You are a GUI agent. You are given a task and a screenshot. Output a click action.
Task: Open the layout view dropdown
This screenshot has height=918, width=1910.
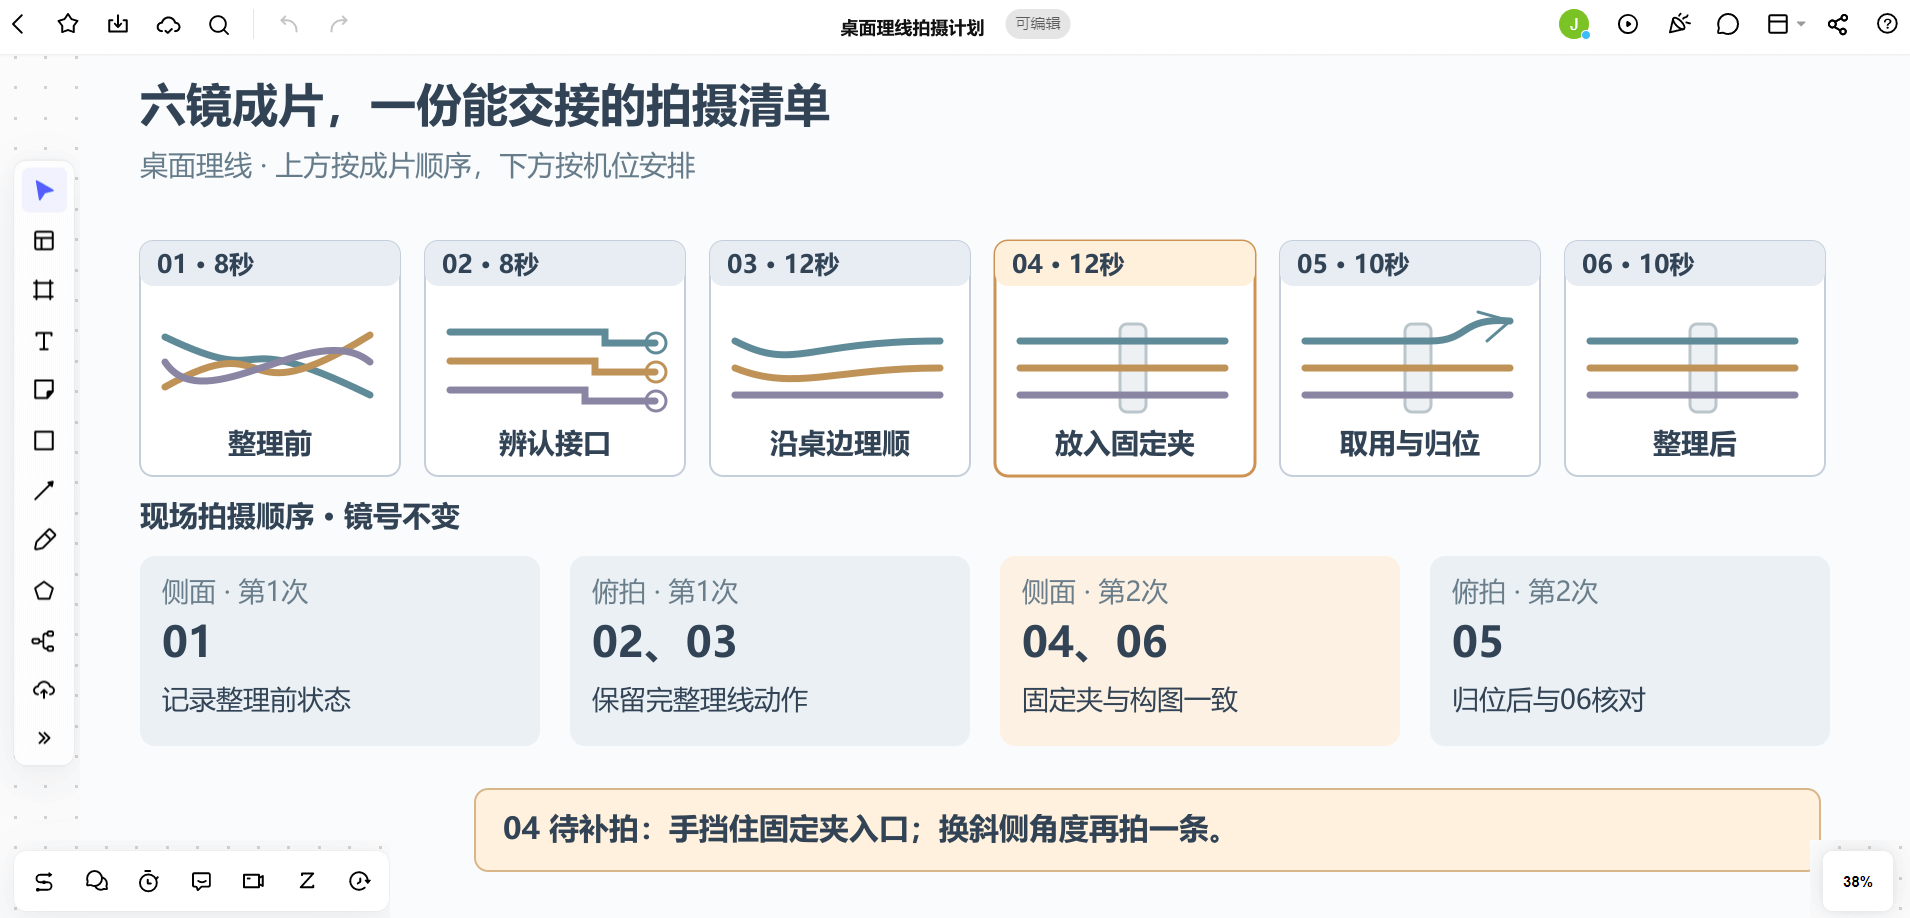tap(1785, 24)
